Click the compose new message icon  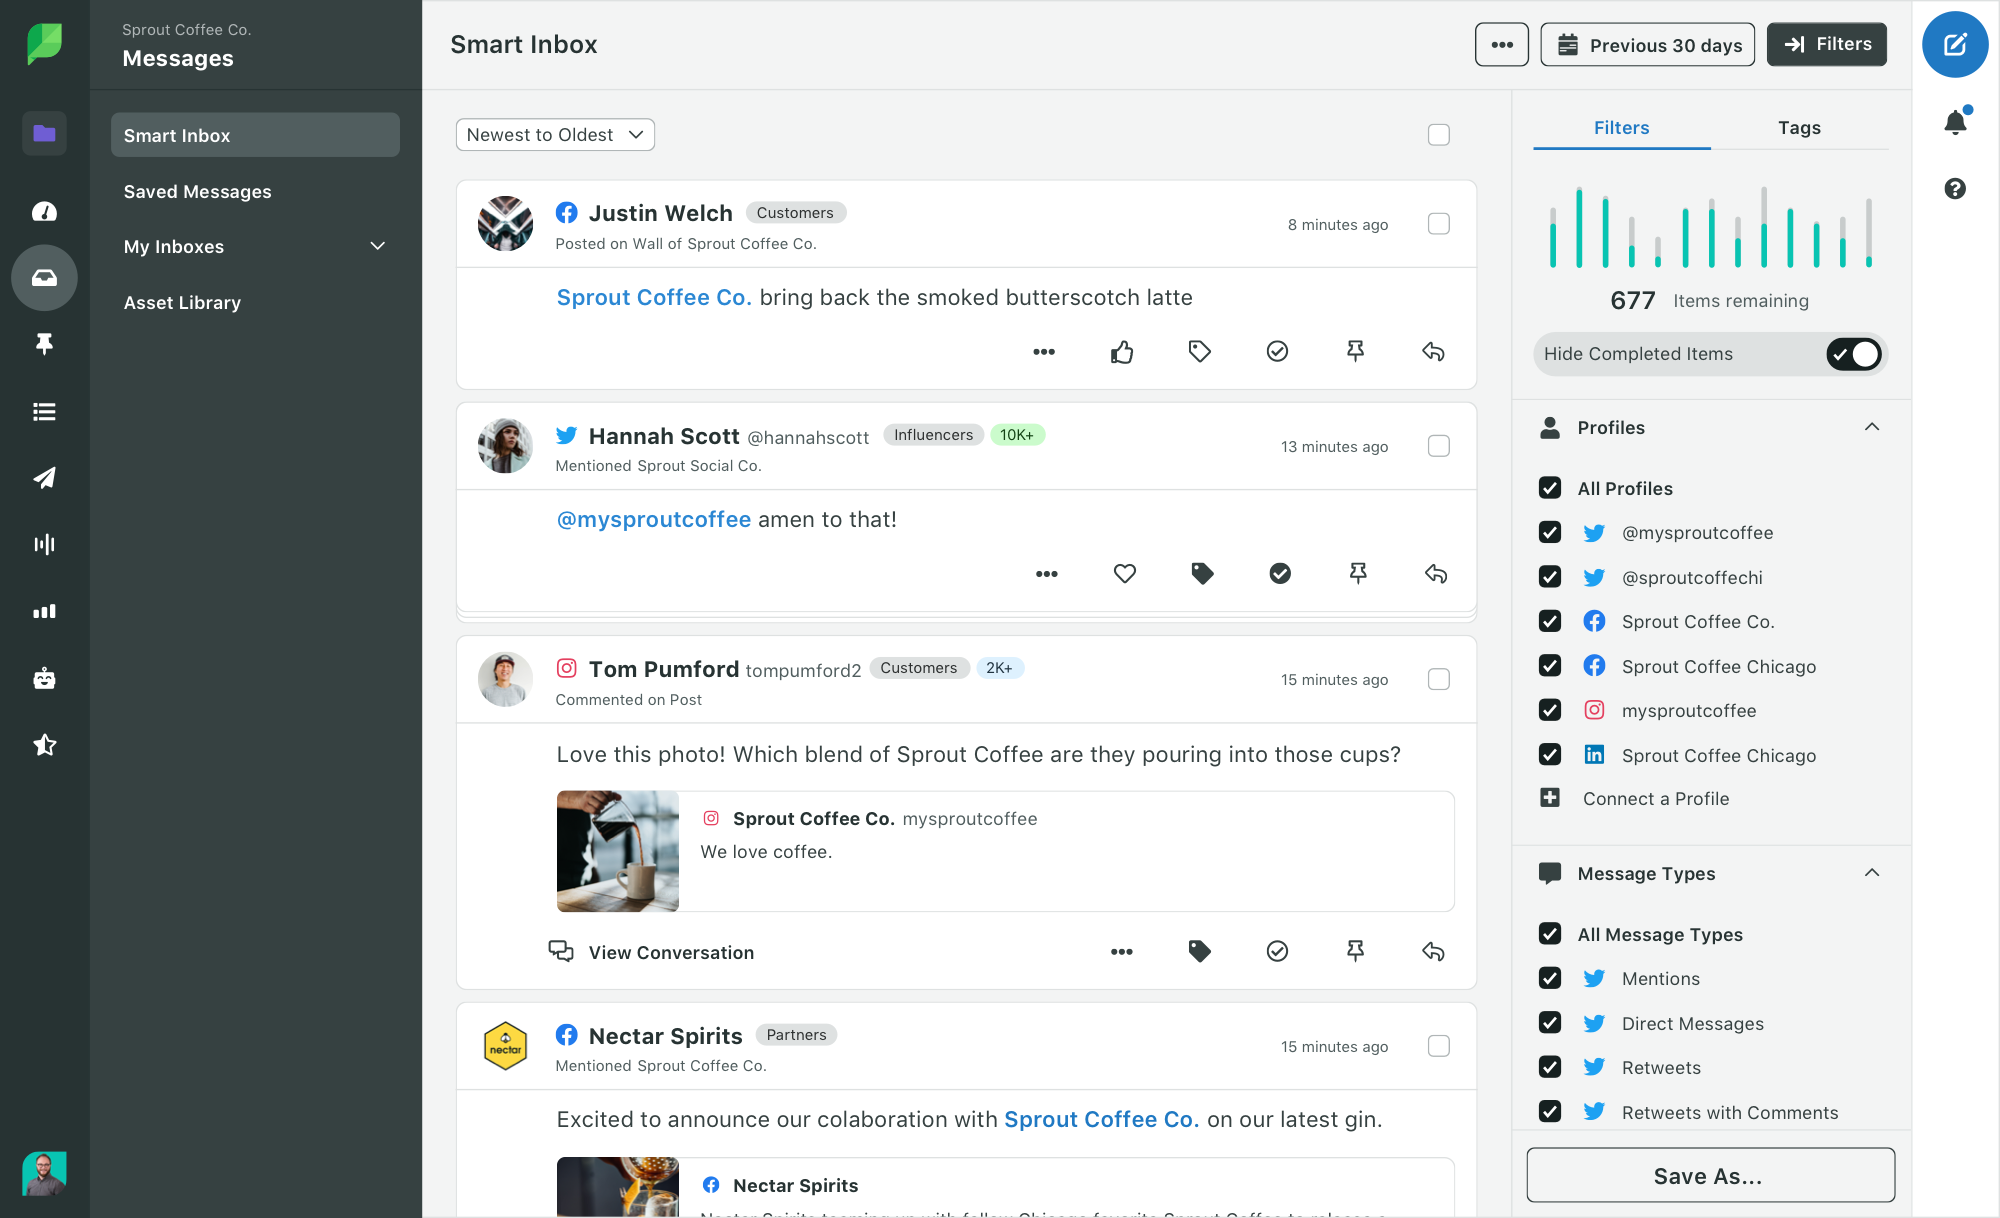point(1956,44)
